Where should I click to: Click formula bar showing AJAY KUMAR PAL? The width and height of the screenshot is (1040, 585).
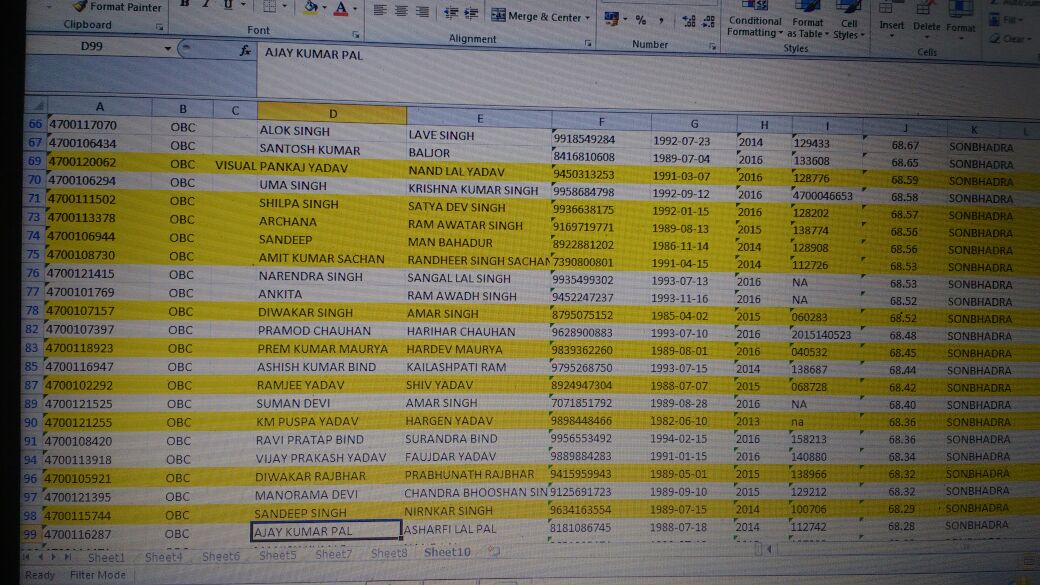(x=647, y=74)
